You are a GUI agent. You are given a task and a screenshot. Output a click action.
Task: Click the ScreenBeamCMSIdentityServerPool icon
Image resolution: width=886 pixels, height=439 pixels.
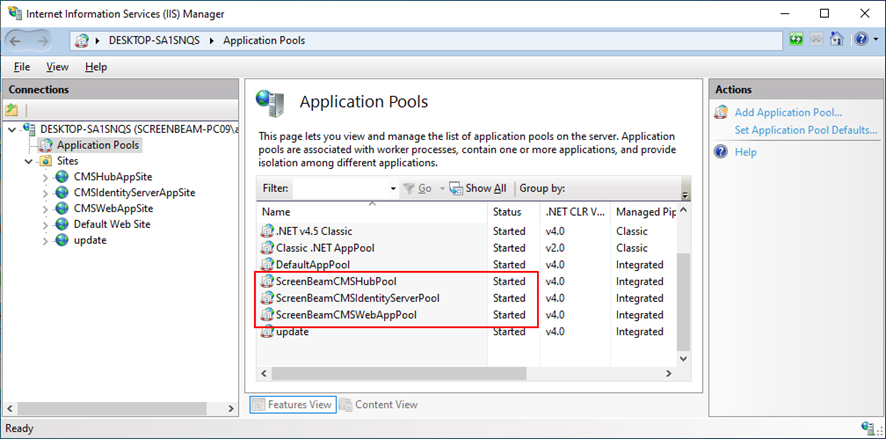tap(267, 298)
